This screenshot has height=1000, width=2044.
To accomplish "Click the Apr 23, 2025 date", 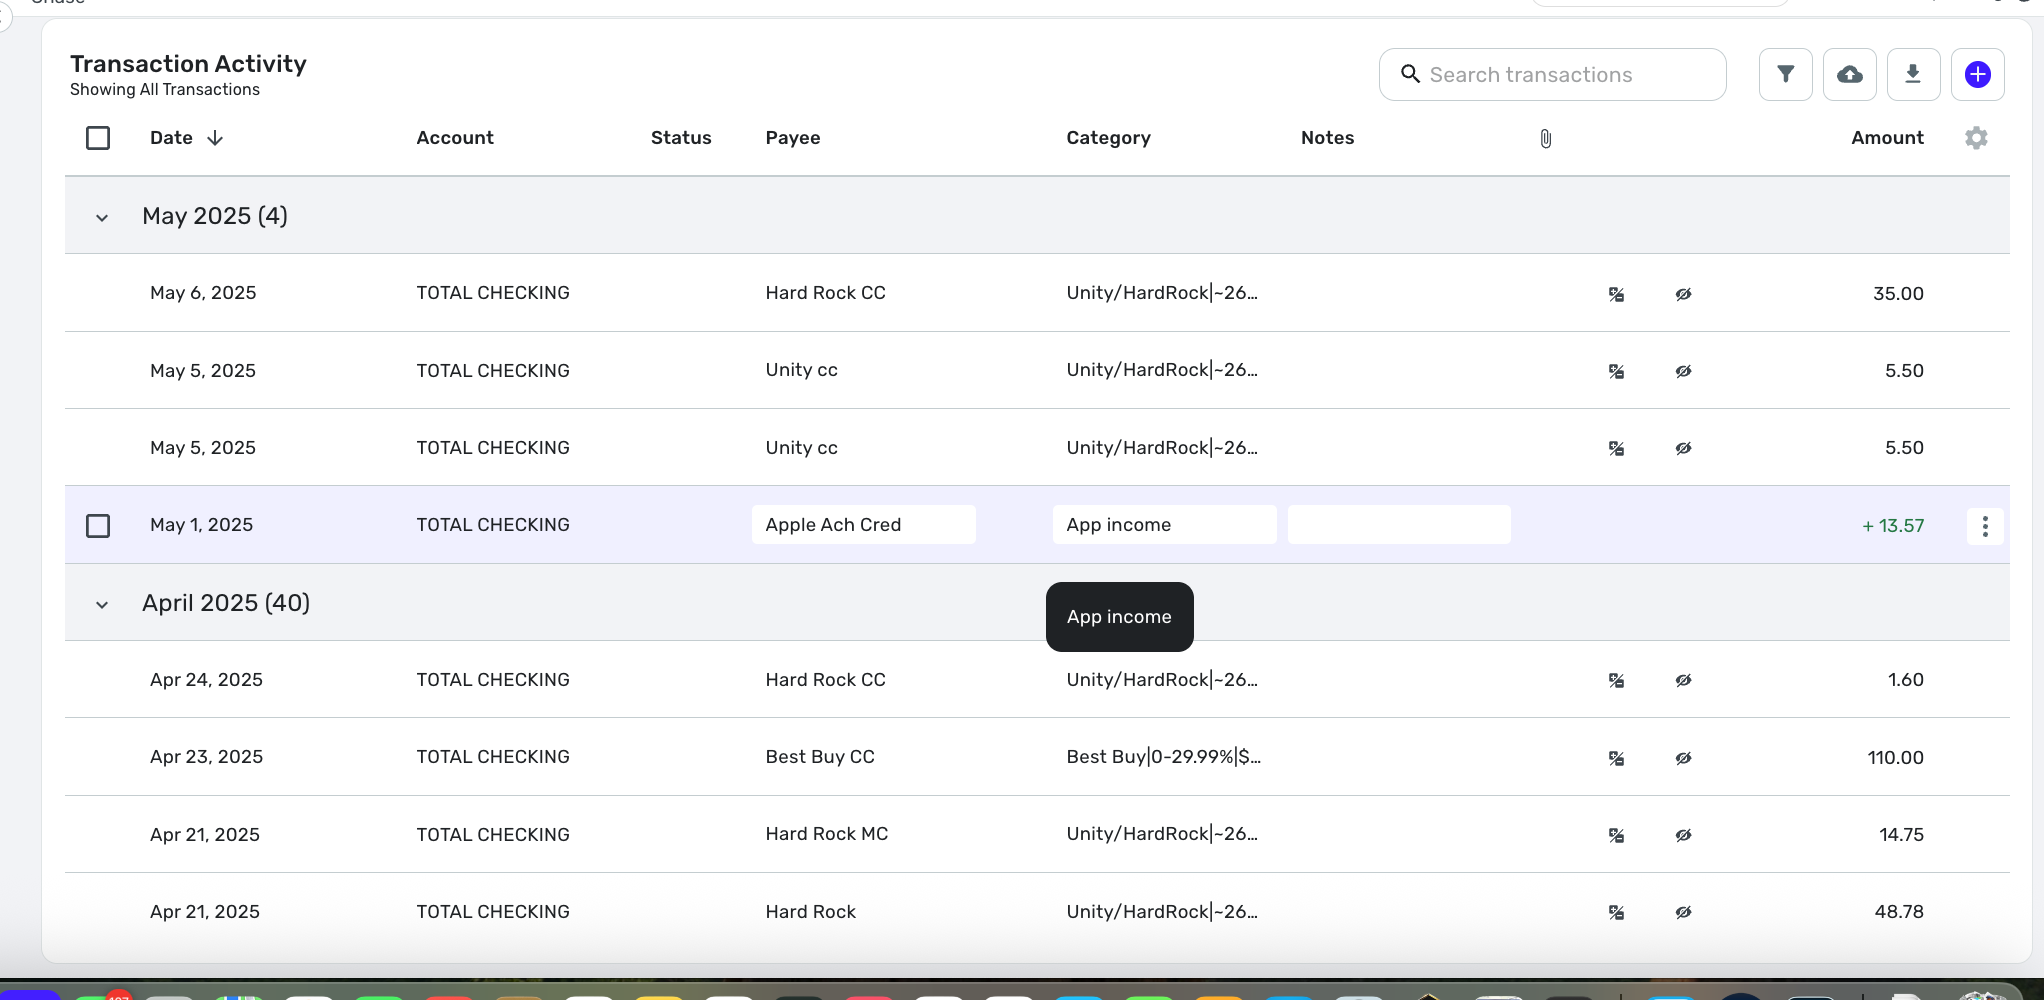I will [x=206, y=757].
